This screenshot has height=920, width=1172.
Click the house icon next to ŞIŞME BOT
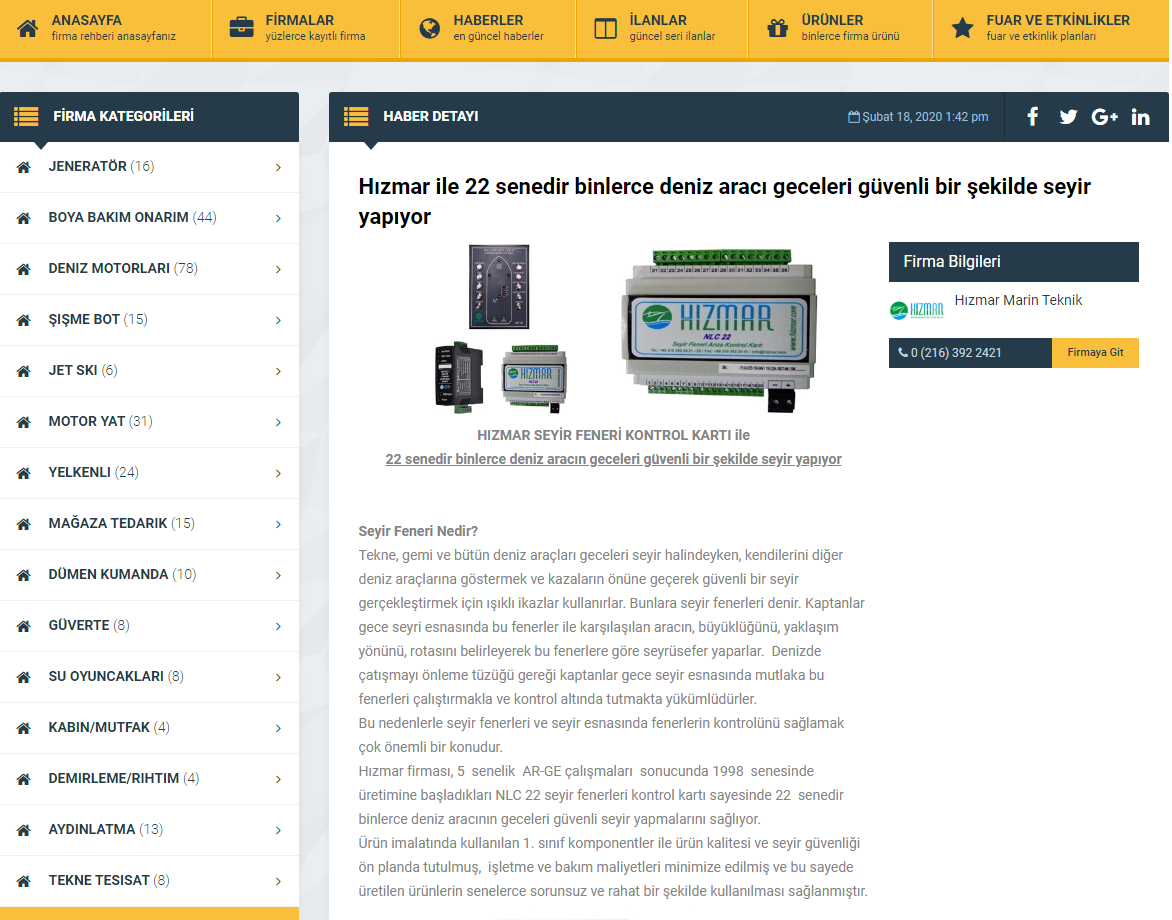(24, 320)
